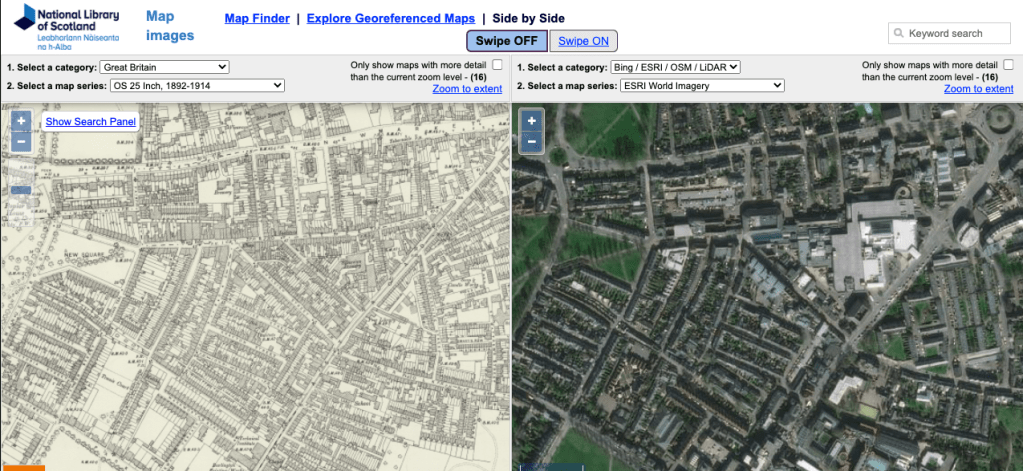Click left panel 'Zoom to extent' link
The image size is (1023, 471).
[467, 89]
